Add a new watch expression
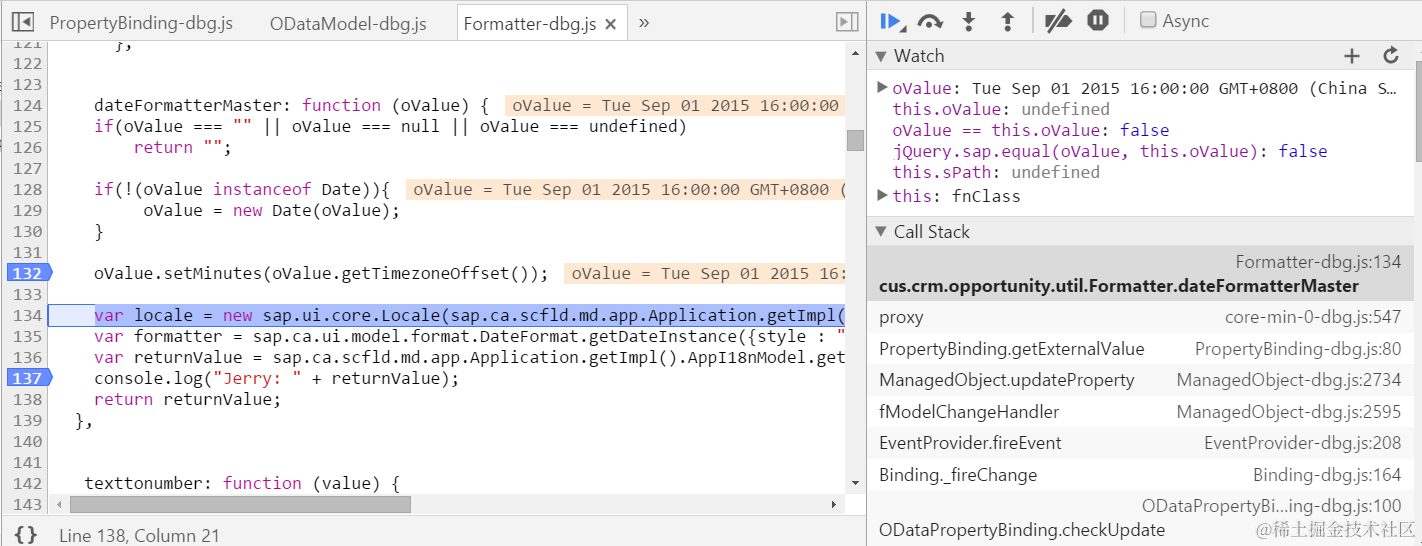1422x546 pixels. click(1352, 56)
